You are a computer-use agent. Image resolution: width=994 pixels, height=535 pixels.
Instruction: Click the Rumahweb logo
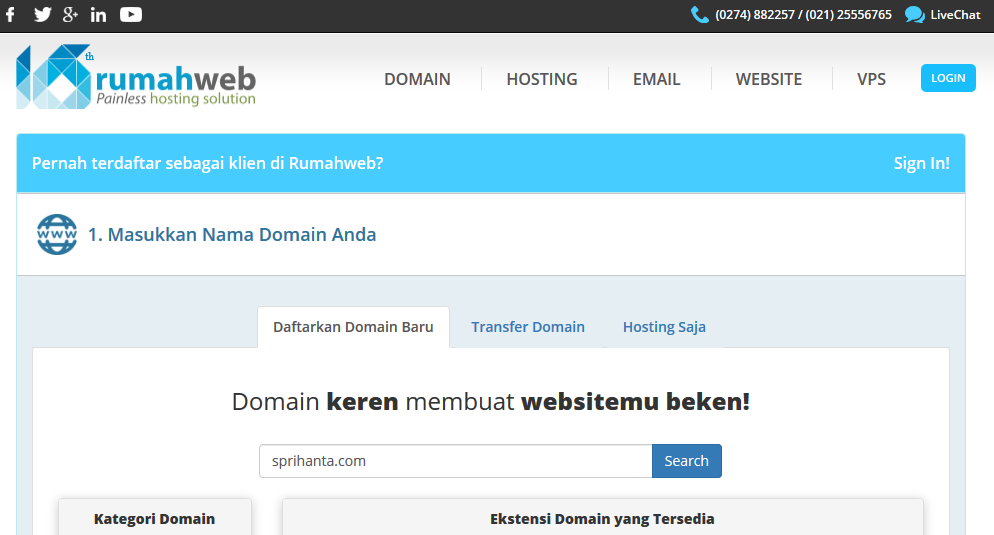coord(136,77)
